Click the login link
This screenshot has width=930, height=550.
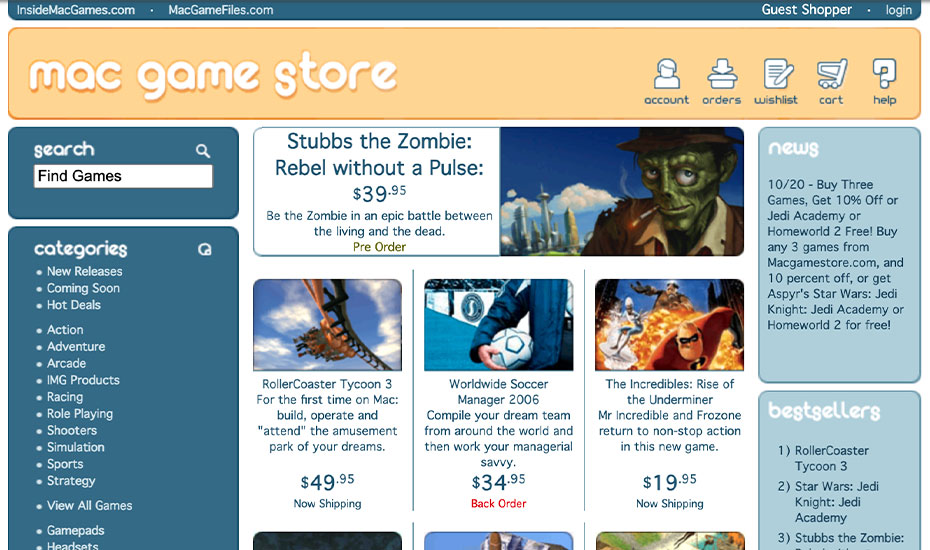(899, 10)
